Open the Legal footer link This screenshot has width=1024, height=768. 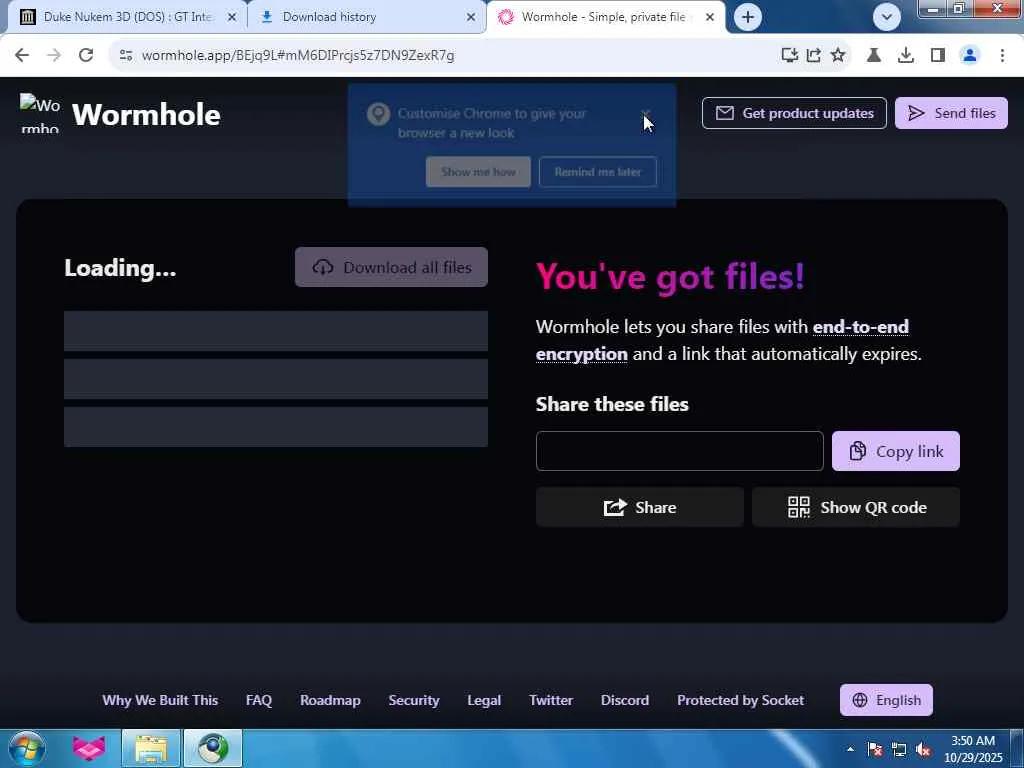pos(484,700)
